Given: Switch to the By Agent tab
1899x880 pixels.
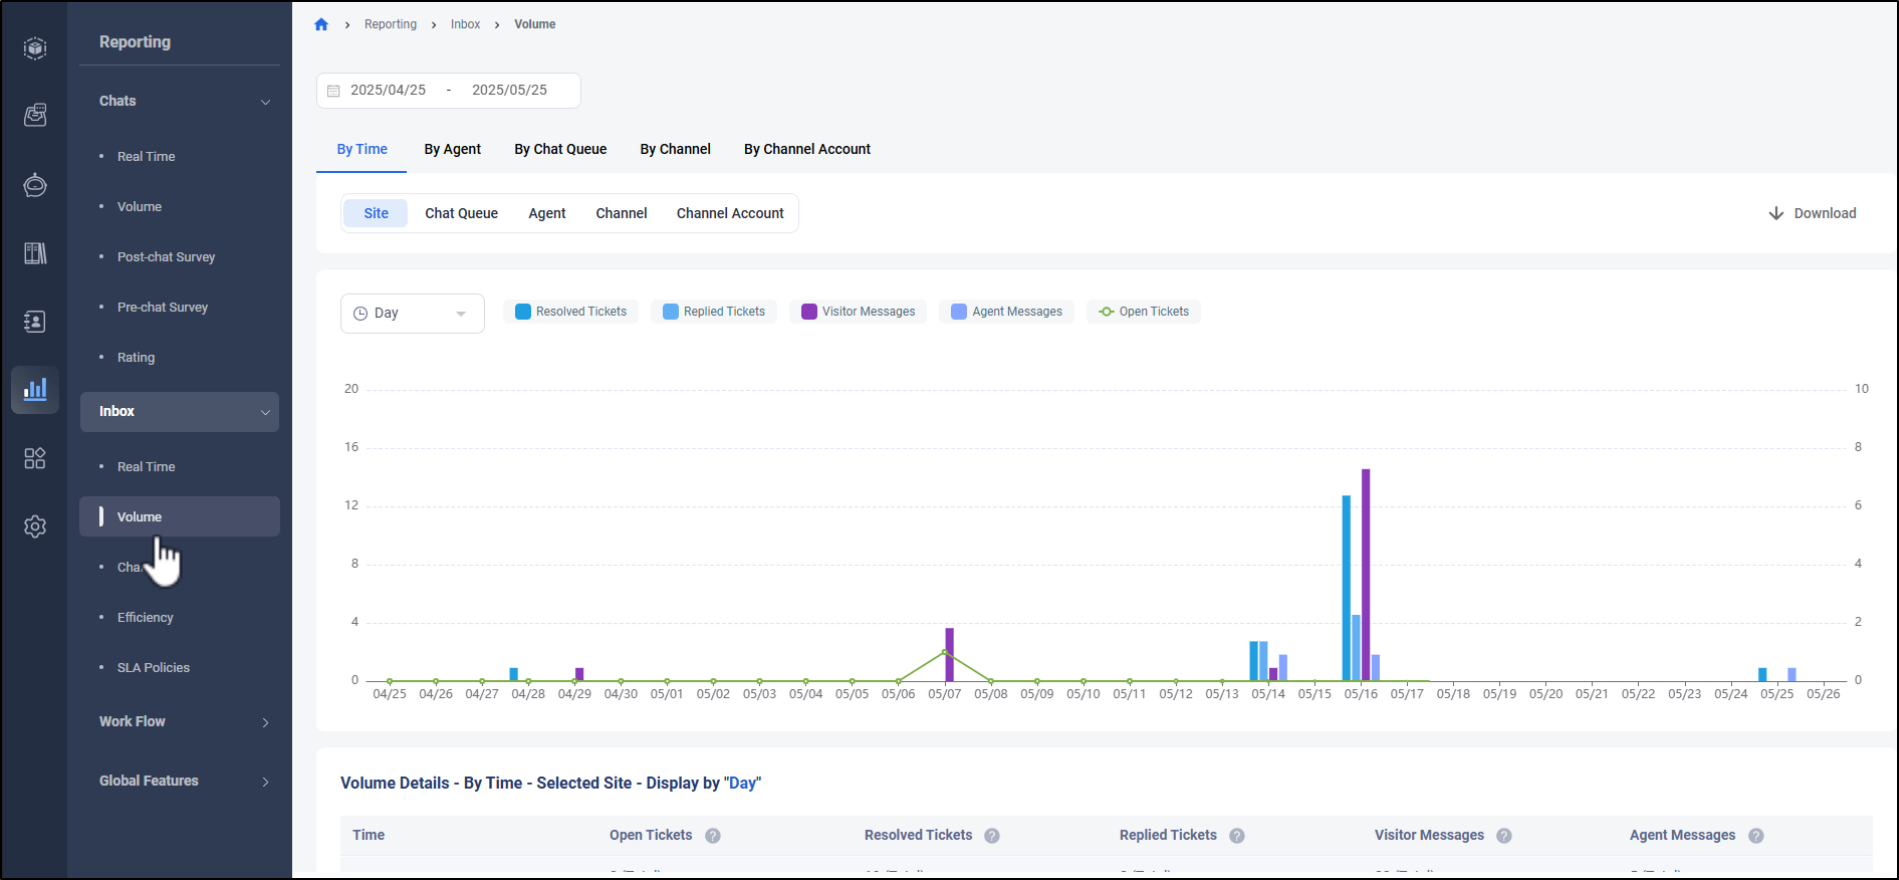Looking at the screenshot, I should [452, 149].
